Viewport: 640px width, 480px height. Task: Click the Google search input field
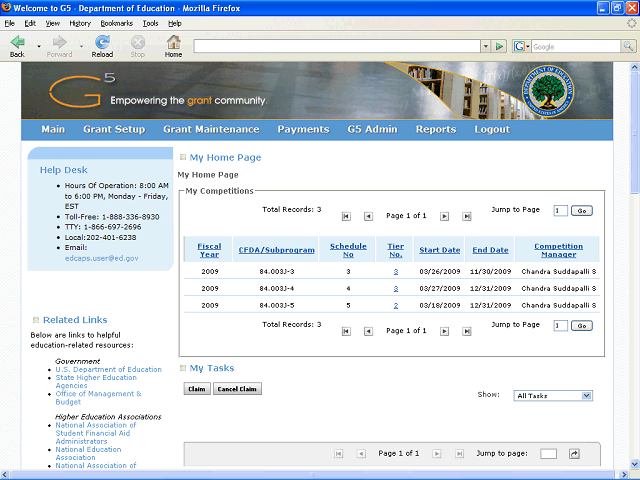click(x=576, y=47)
